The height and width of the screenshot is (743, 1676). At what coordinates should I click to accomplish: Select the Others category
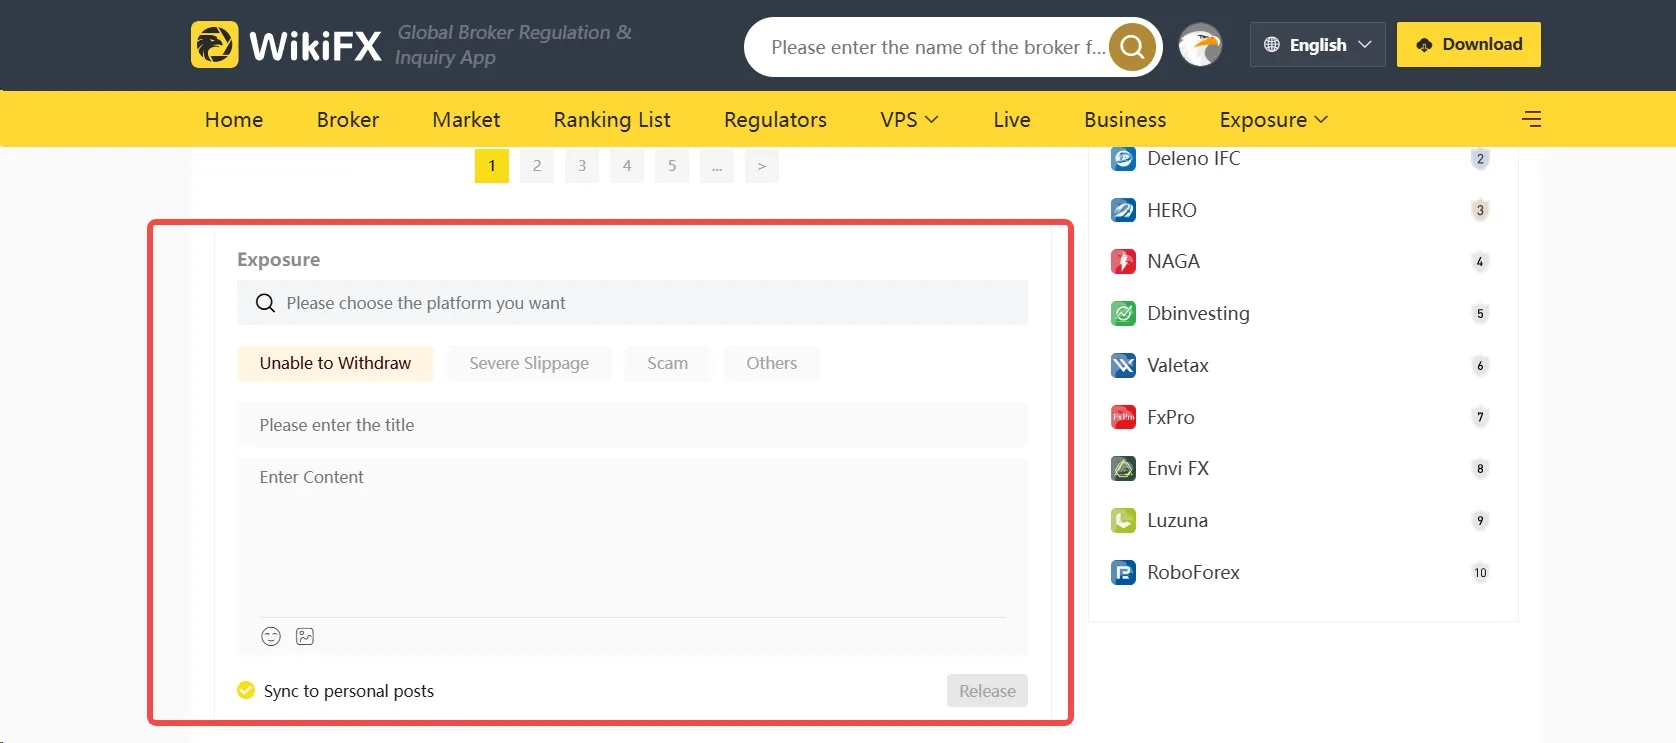coord(772,363)
